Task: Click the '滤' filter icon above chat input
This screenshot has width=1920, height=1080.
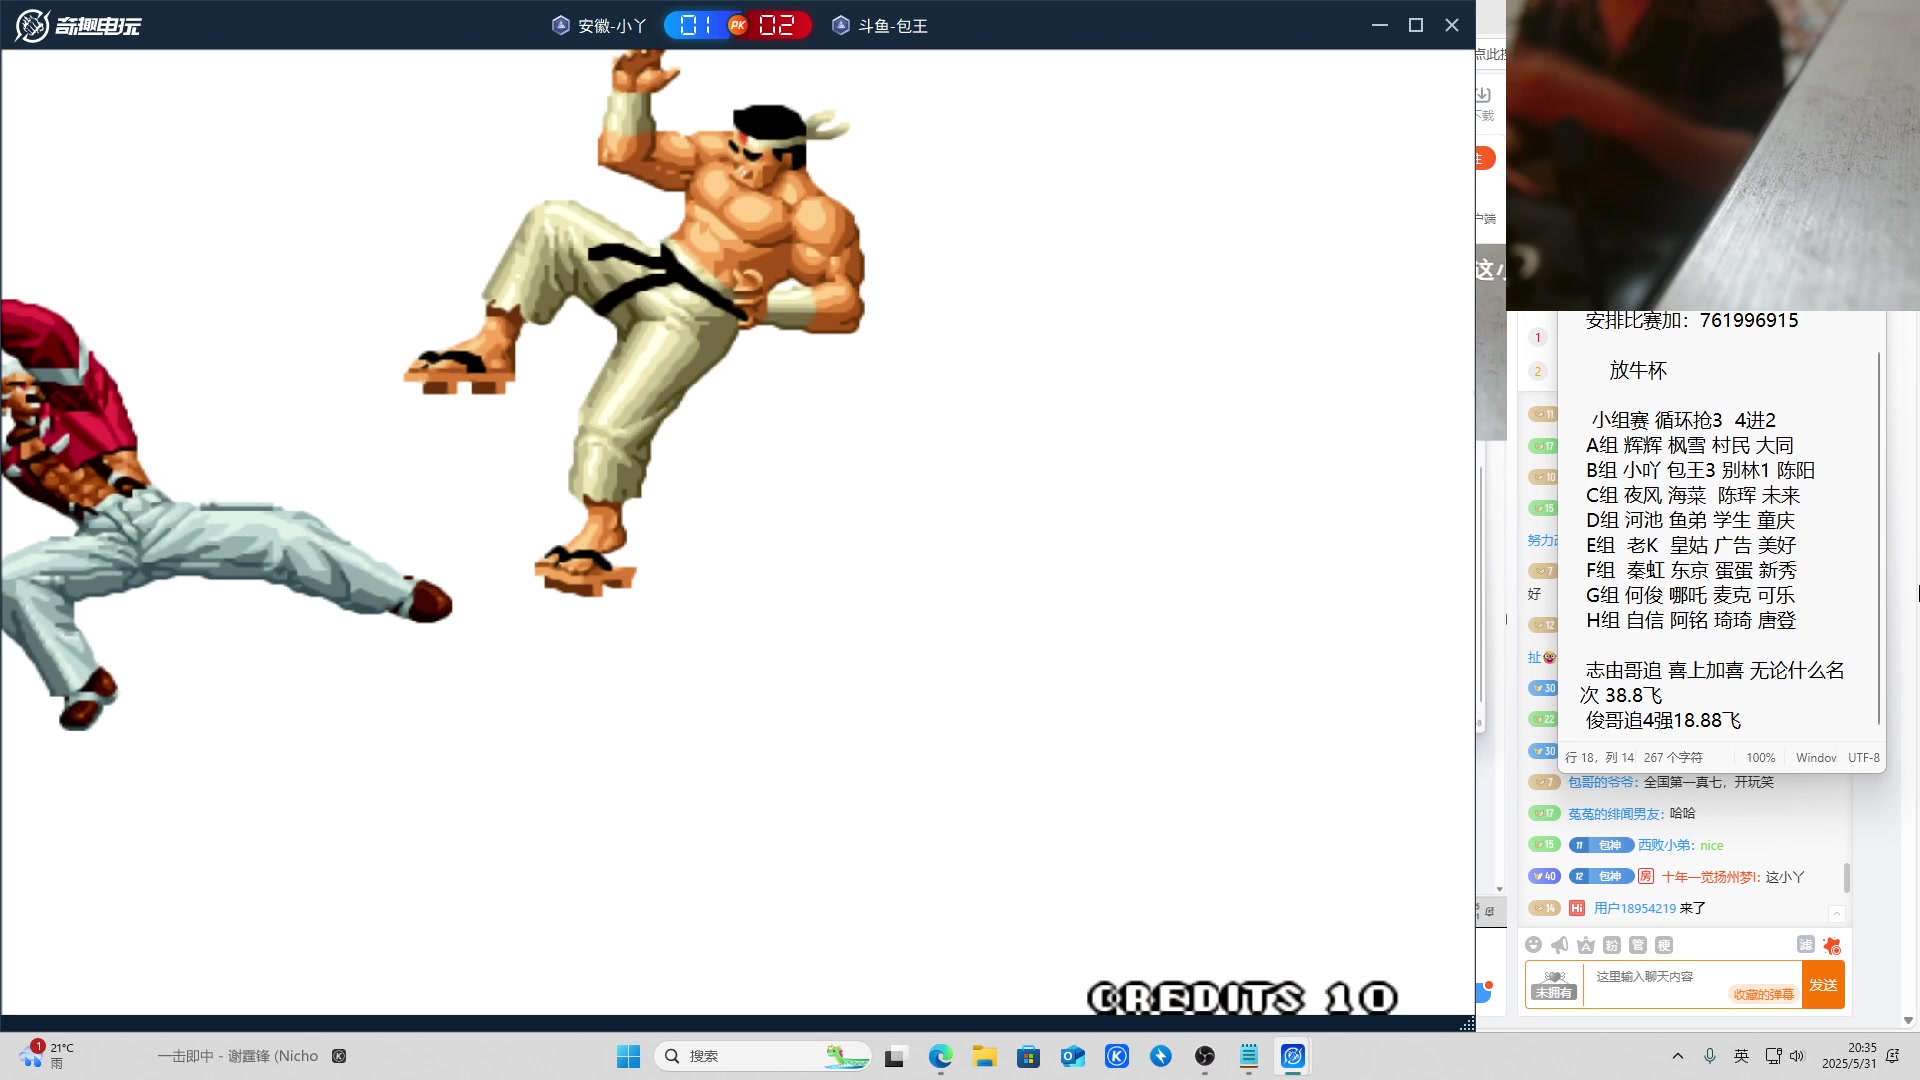Action: coord(1806,944)
